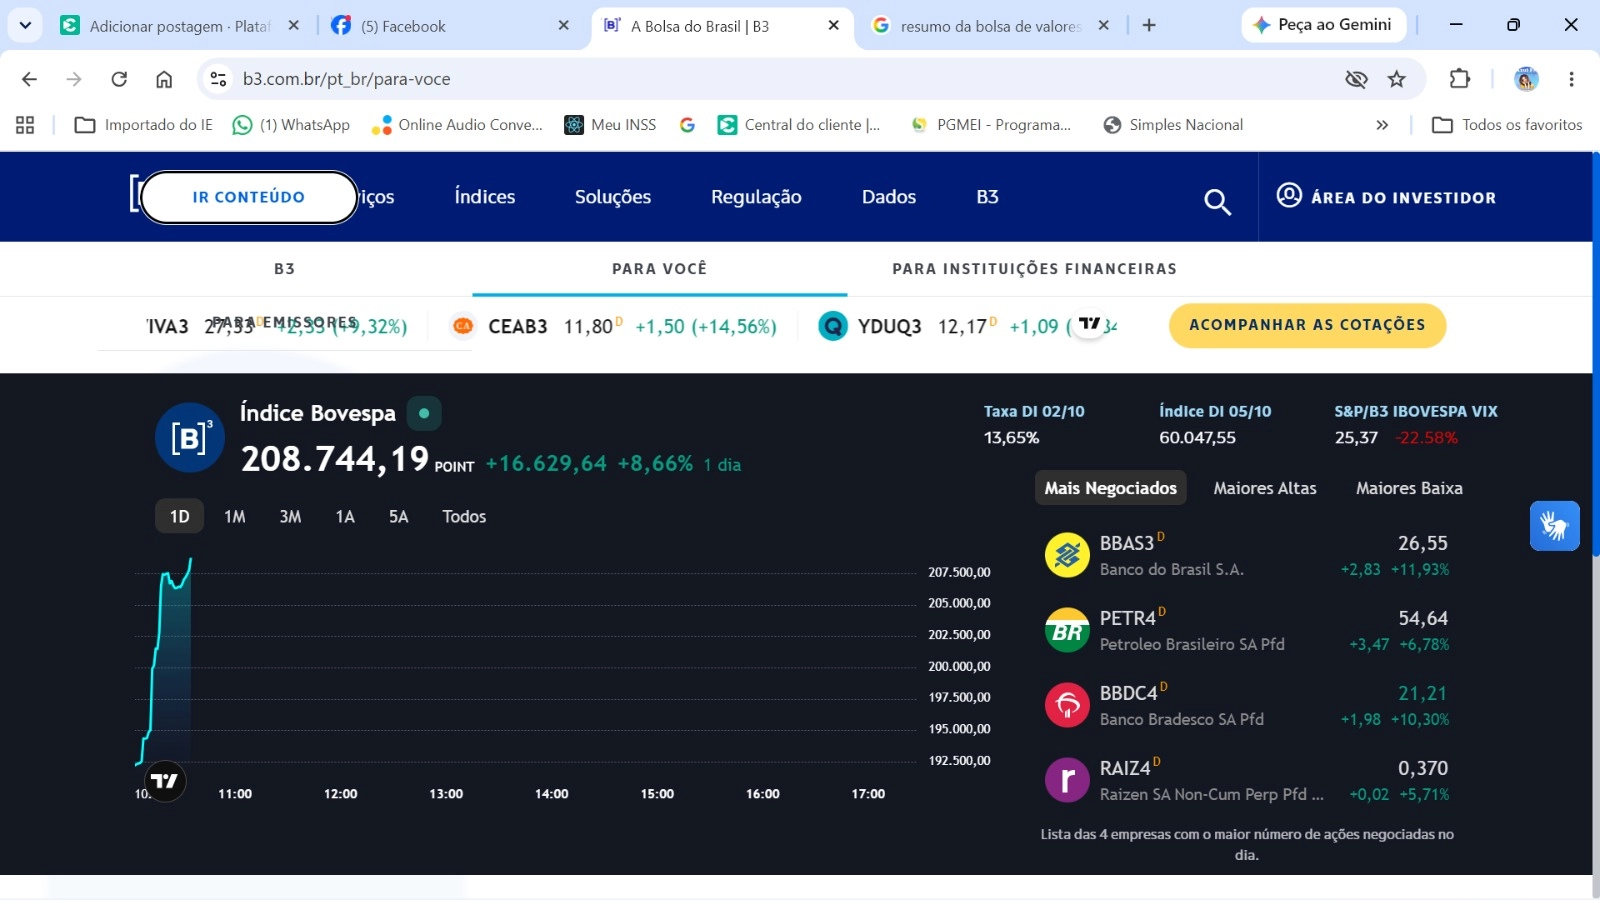Open the apps grid in bookmarks bar
This screenshot has height=900, width=1600.
(x=25, y=125)
